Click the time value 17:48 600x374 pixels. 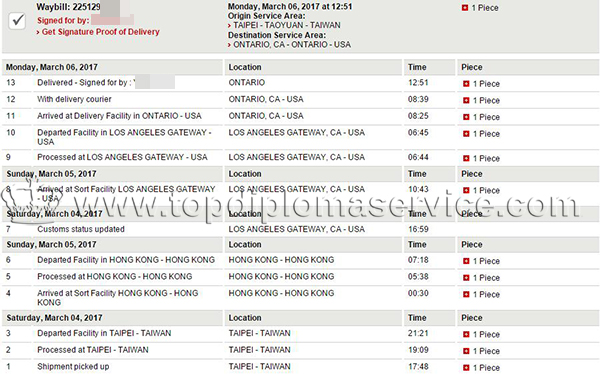click(418, 367)
